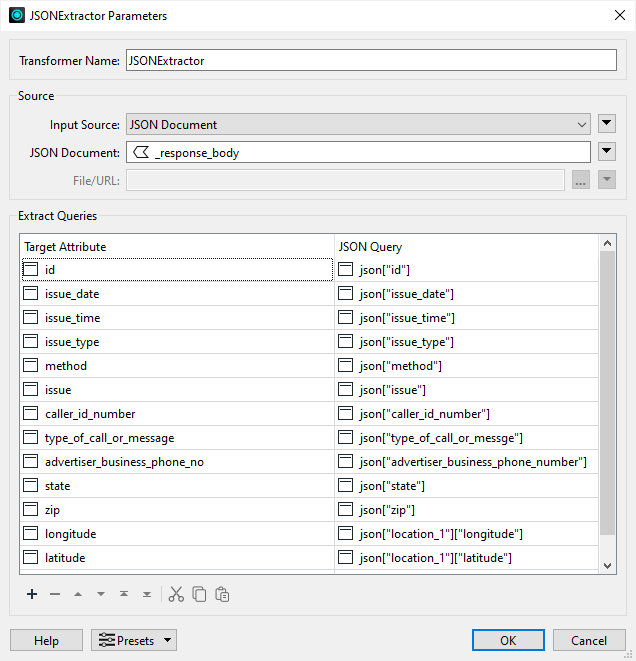
Task: Open the Presets dropdown
Action: click(134, 640)
